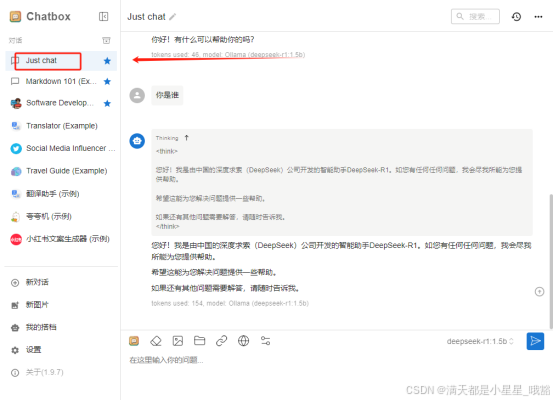Image resolution: width=554 pixels, height=401 pixels.
Task: Open 夸夸机 (示例) conversation
Action: pyautogui.click(x=61, y=216)
